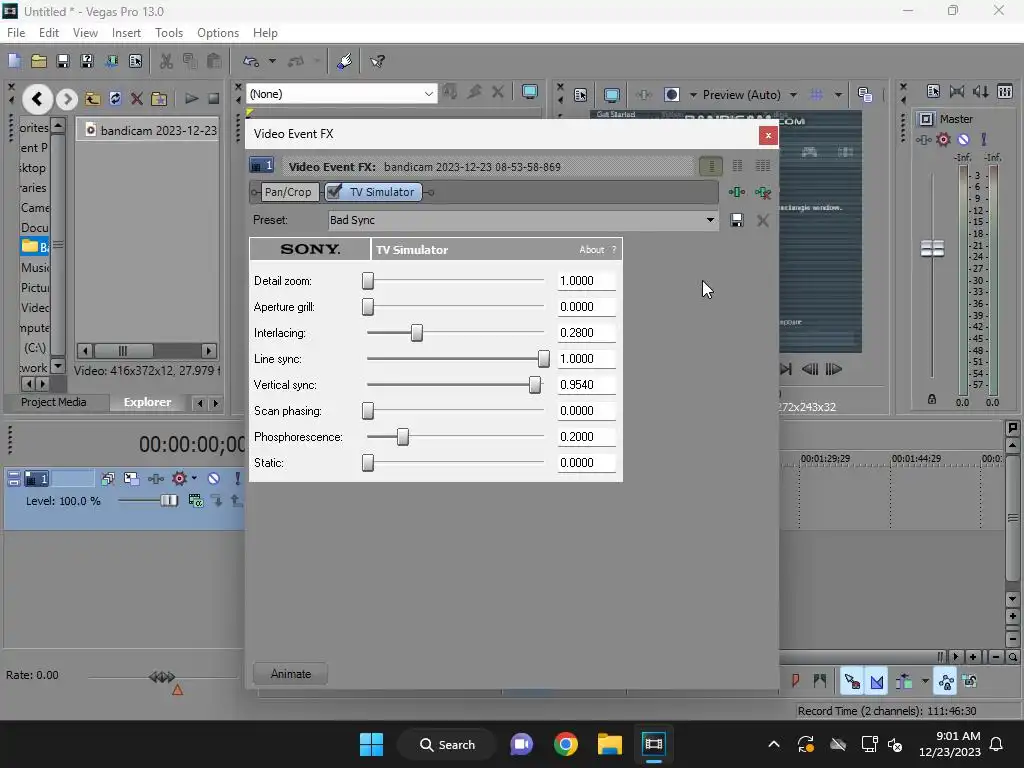This screenshot has height=768, width=1024.
Task: Click Windows Start button
Action: (372, 744)
